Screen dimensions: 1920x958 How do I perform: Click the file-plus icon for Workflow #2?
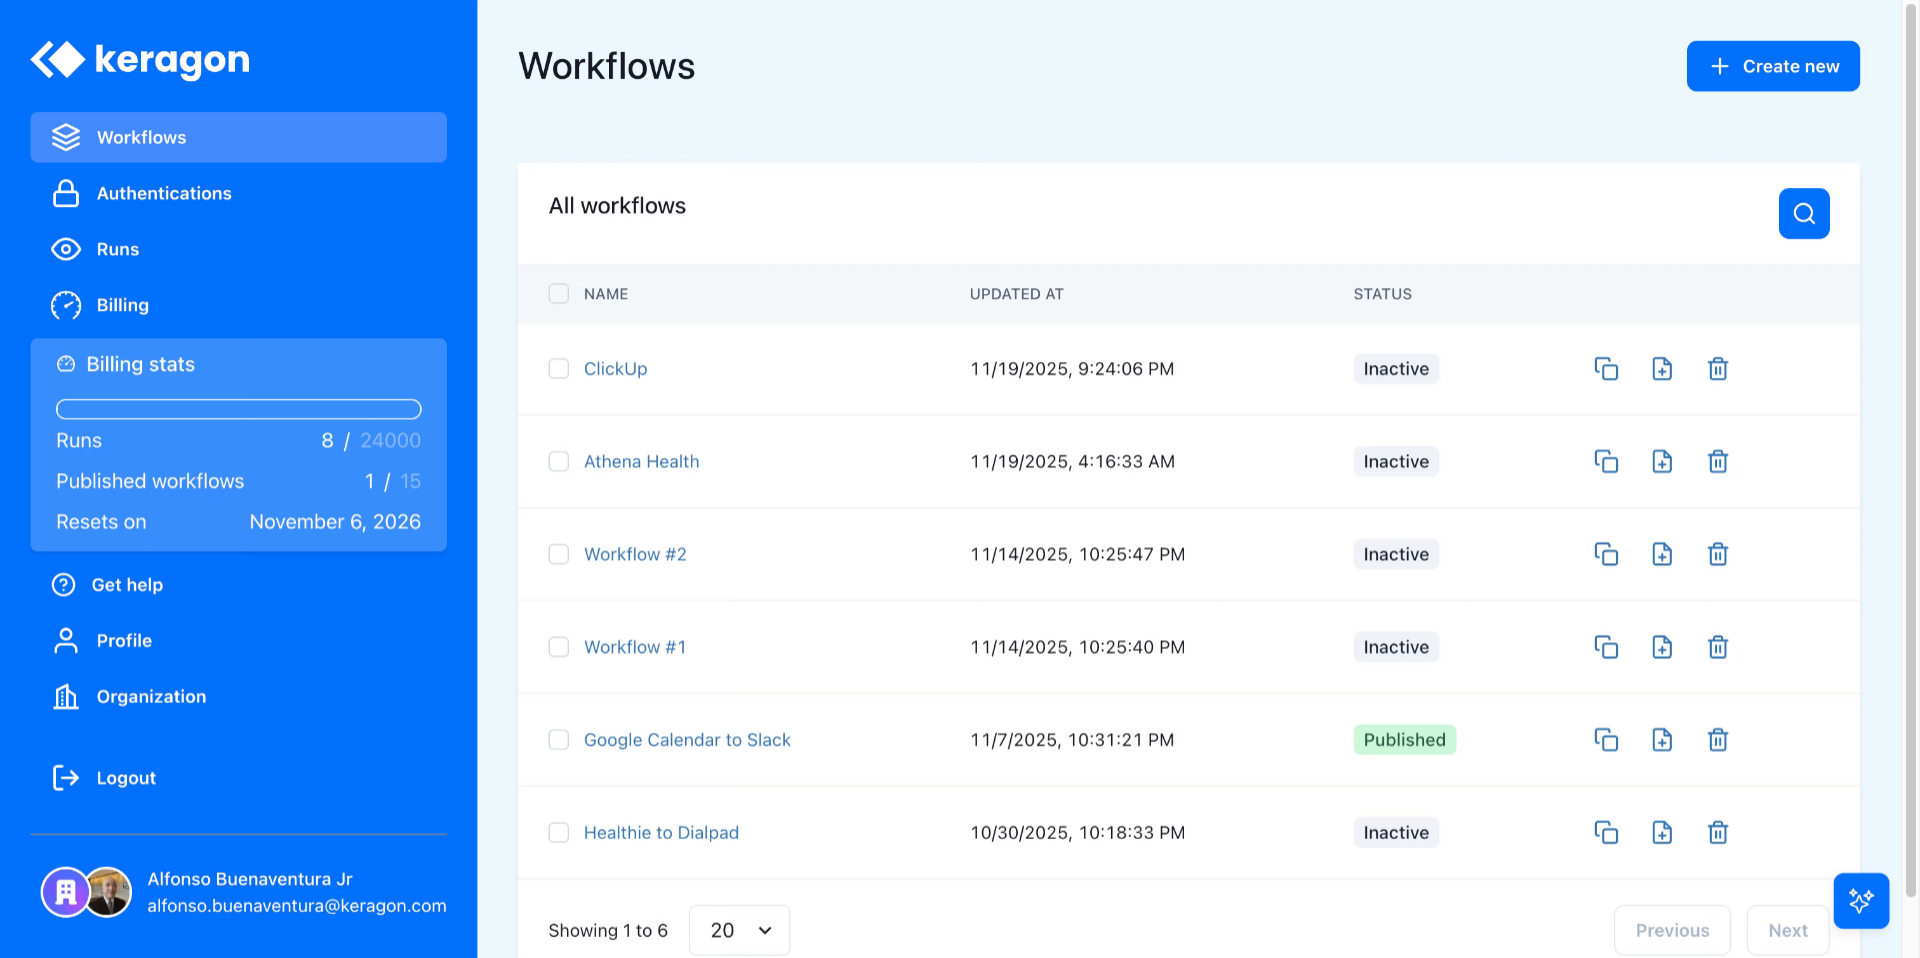click(1661, 554)
